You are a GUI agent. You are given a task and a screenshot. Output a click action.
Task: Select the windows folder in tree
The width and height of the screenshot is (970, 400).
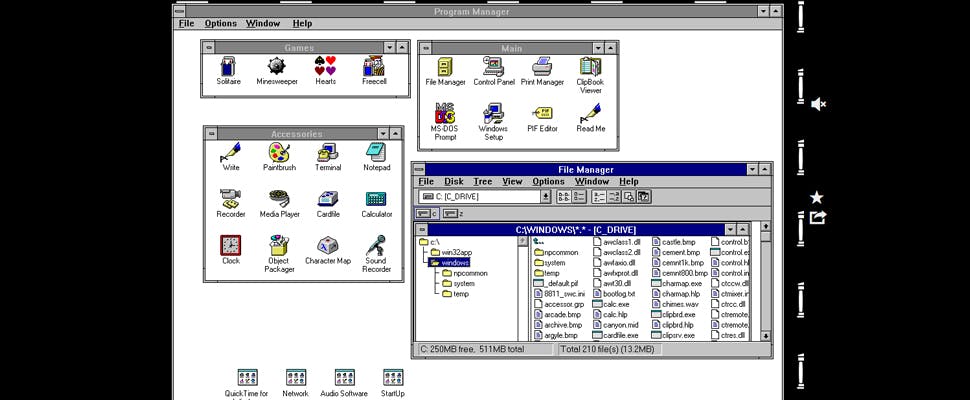click(449, 263)
